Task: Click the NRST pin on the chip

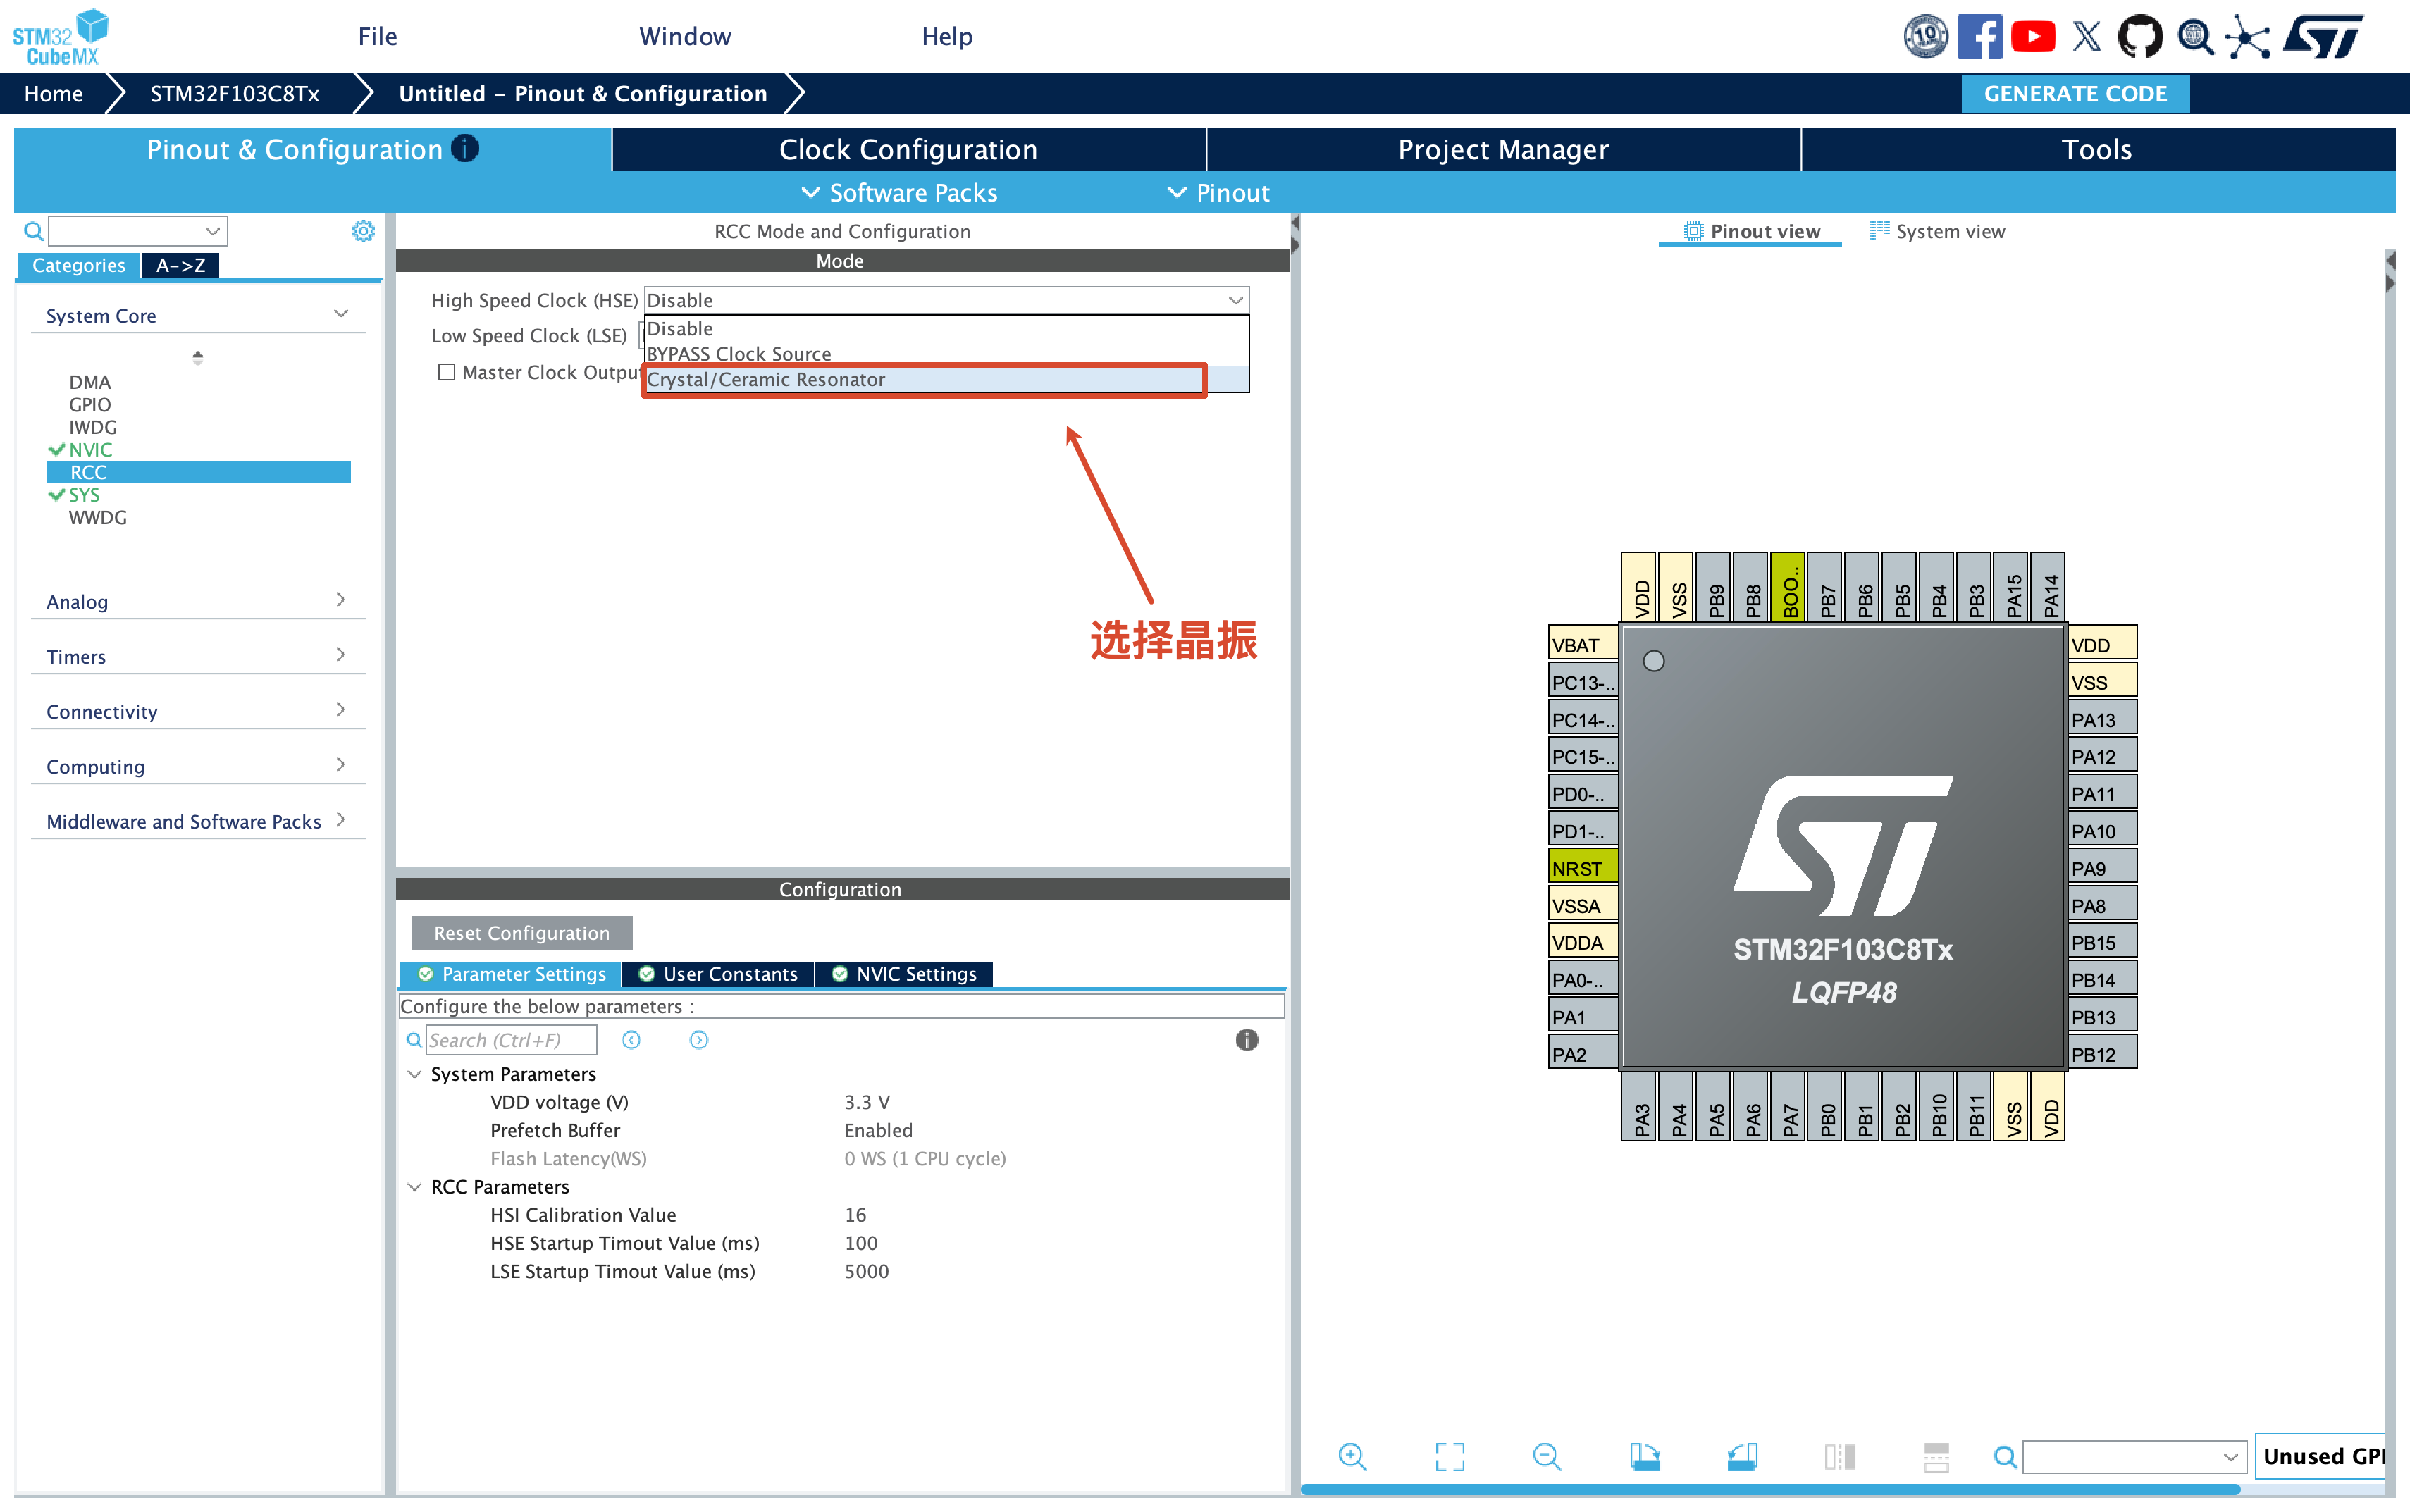Action: [x=1583, y=868]
